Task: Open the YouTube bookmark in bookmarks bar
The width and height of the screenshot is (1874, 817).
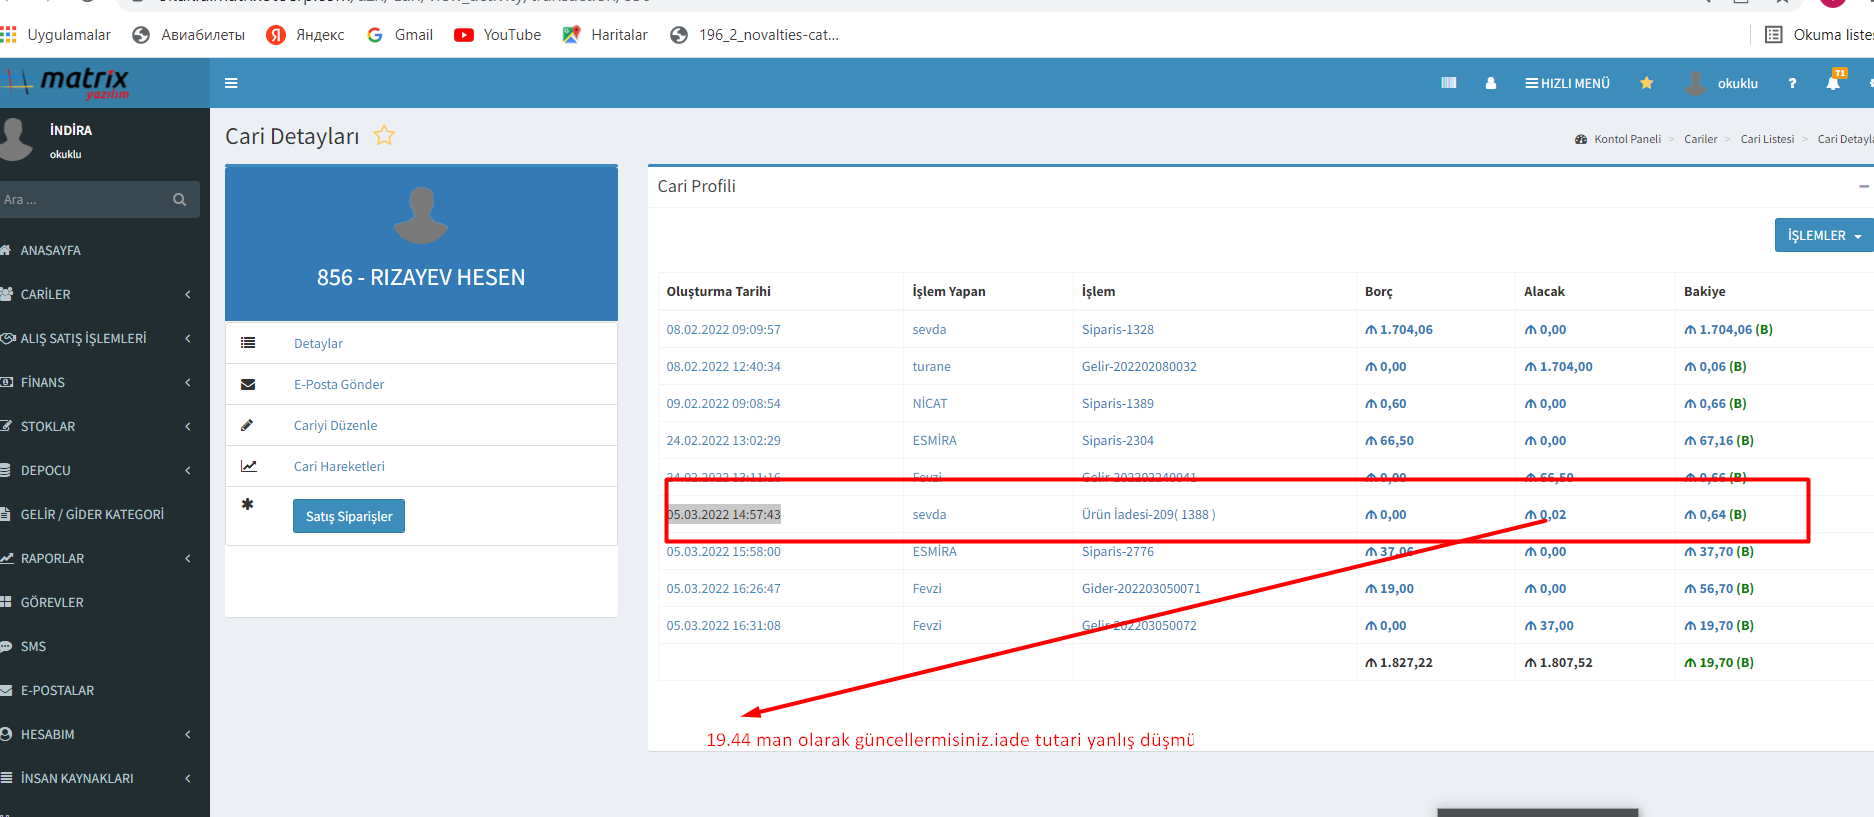Action: [x=498, y=35]
